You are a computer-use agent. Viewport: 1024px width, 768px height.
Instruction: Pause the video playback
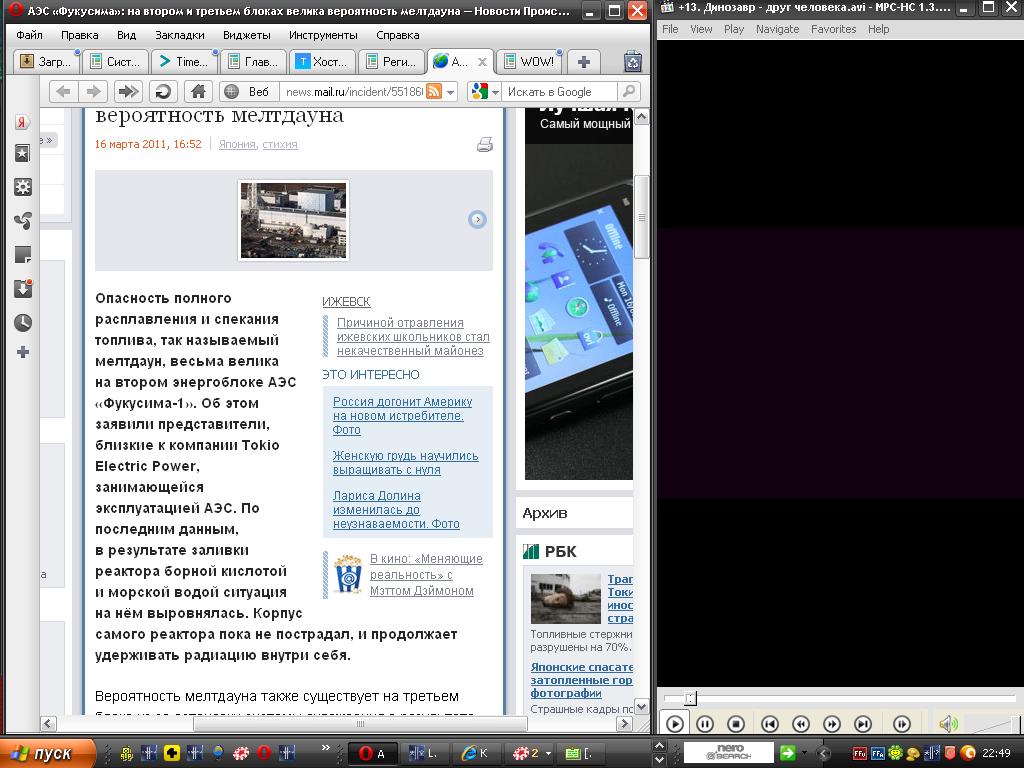(704, 724)
